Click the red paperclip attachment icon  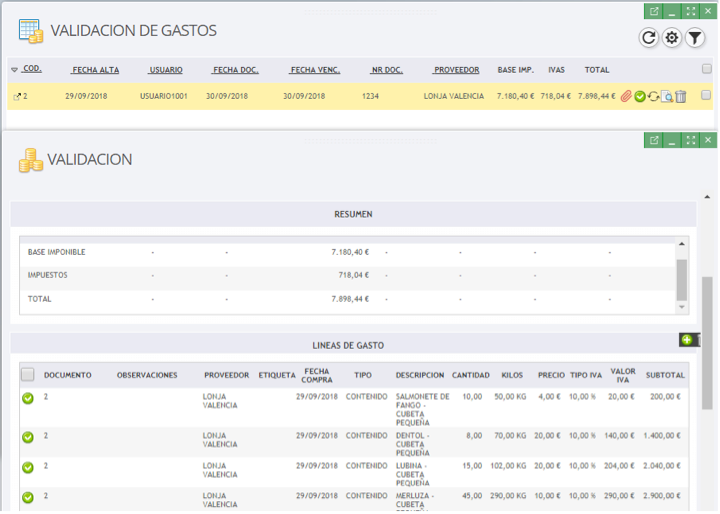click(626, 96)
